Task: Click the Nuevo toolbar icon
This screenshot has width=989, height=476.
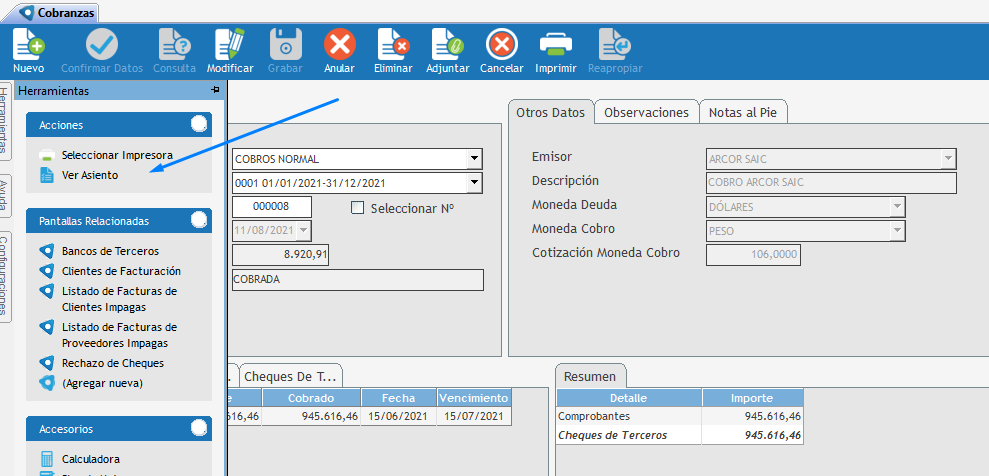Action: point(28,45)
